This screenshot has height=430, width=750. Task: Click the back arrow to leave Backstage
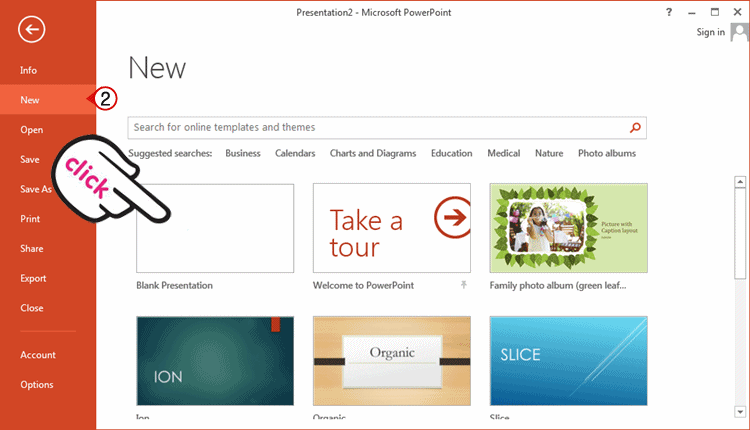coord(32,29)
